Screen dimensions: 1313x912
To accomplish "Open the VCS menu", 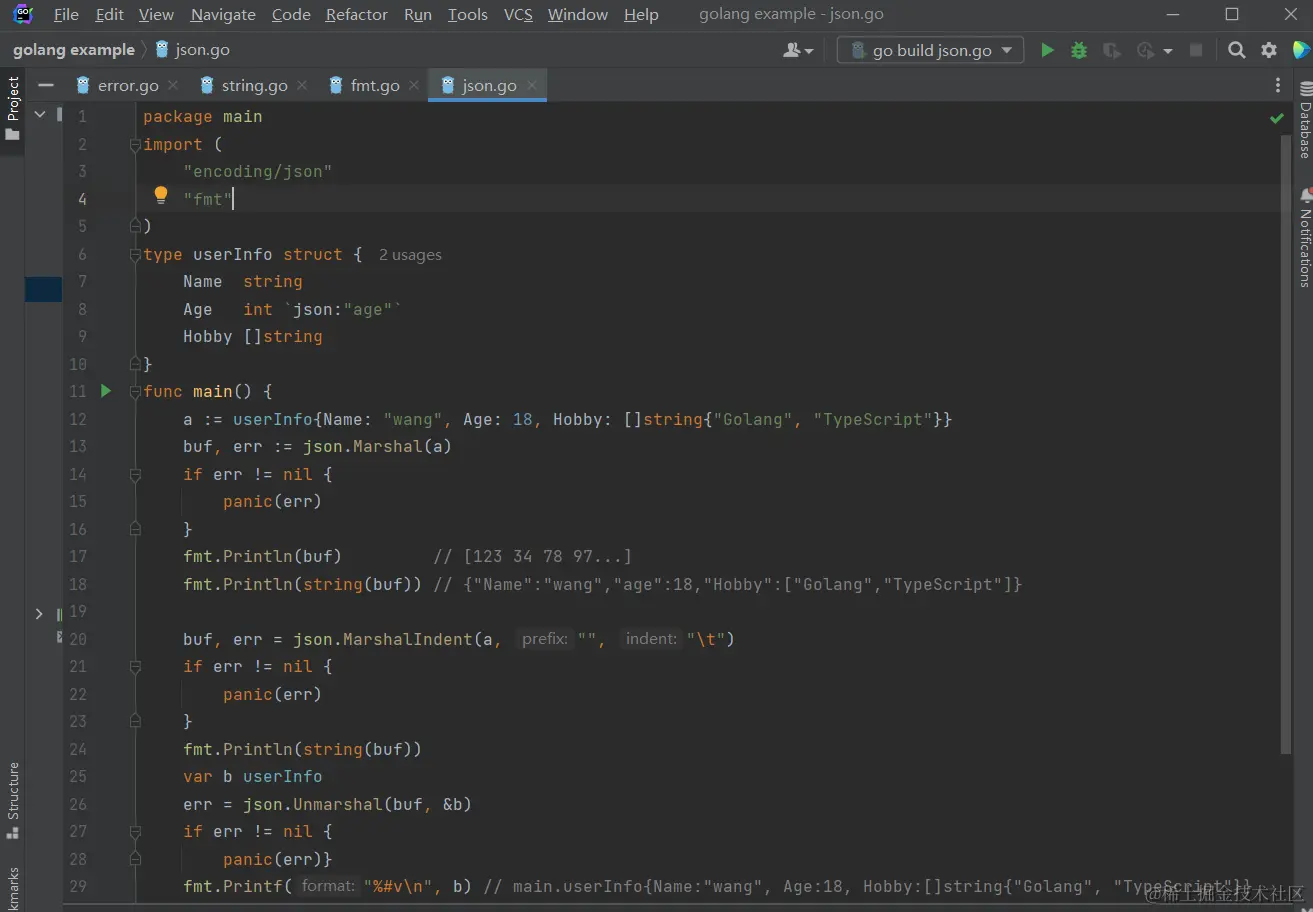I will tap(518, 14).
